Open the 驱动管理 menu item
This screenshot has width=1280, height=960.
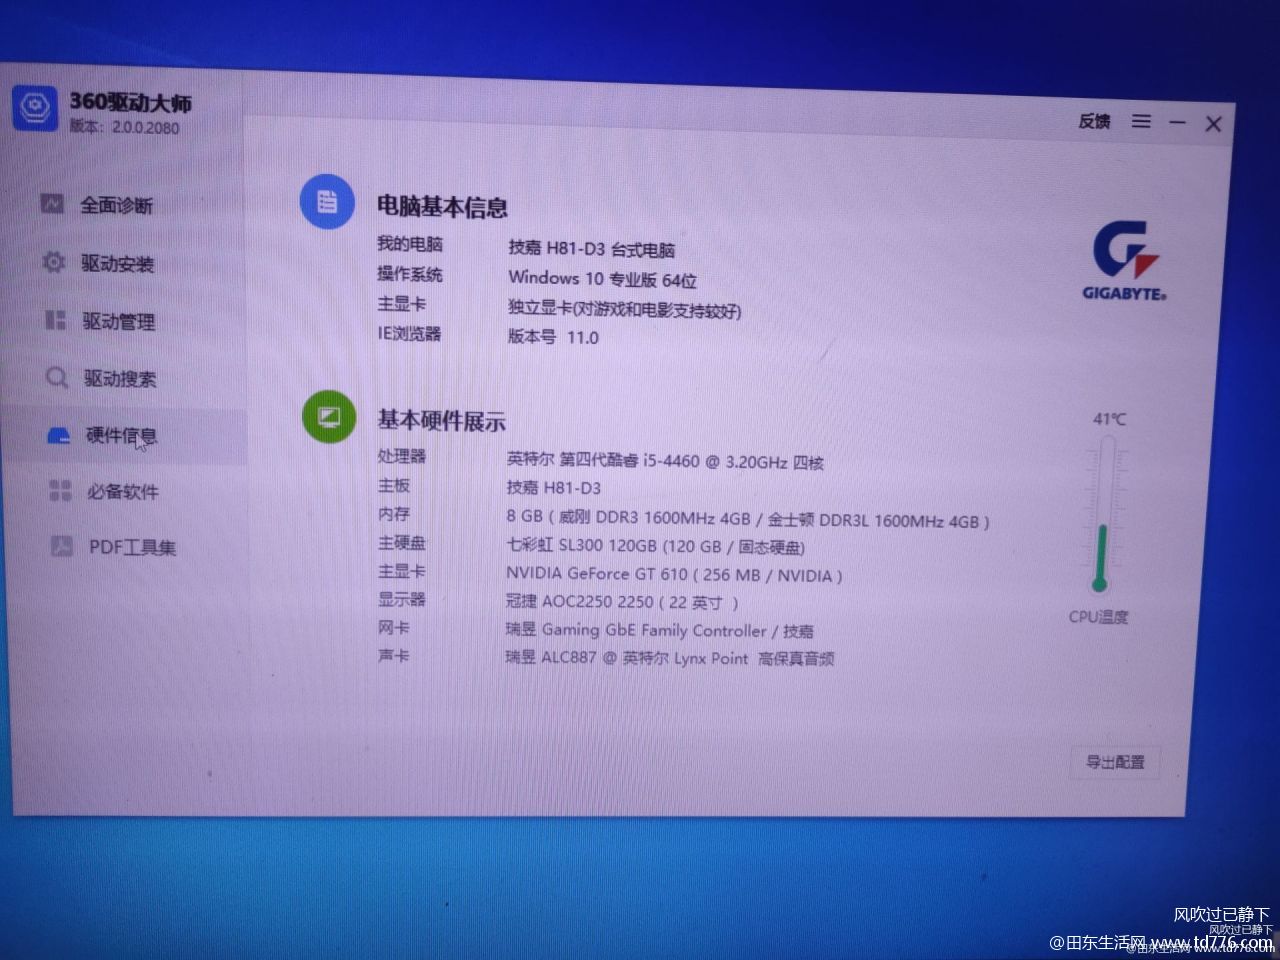coord(119,322)
